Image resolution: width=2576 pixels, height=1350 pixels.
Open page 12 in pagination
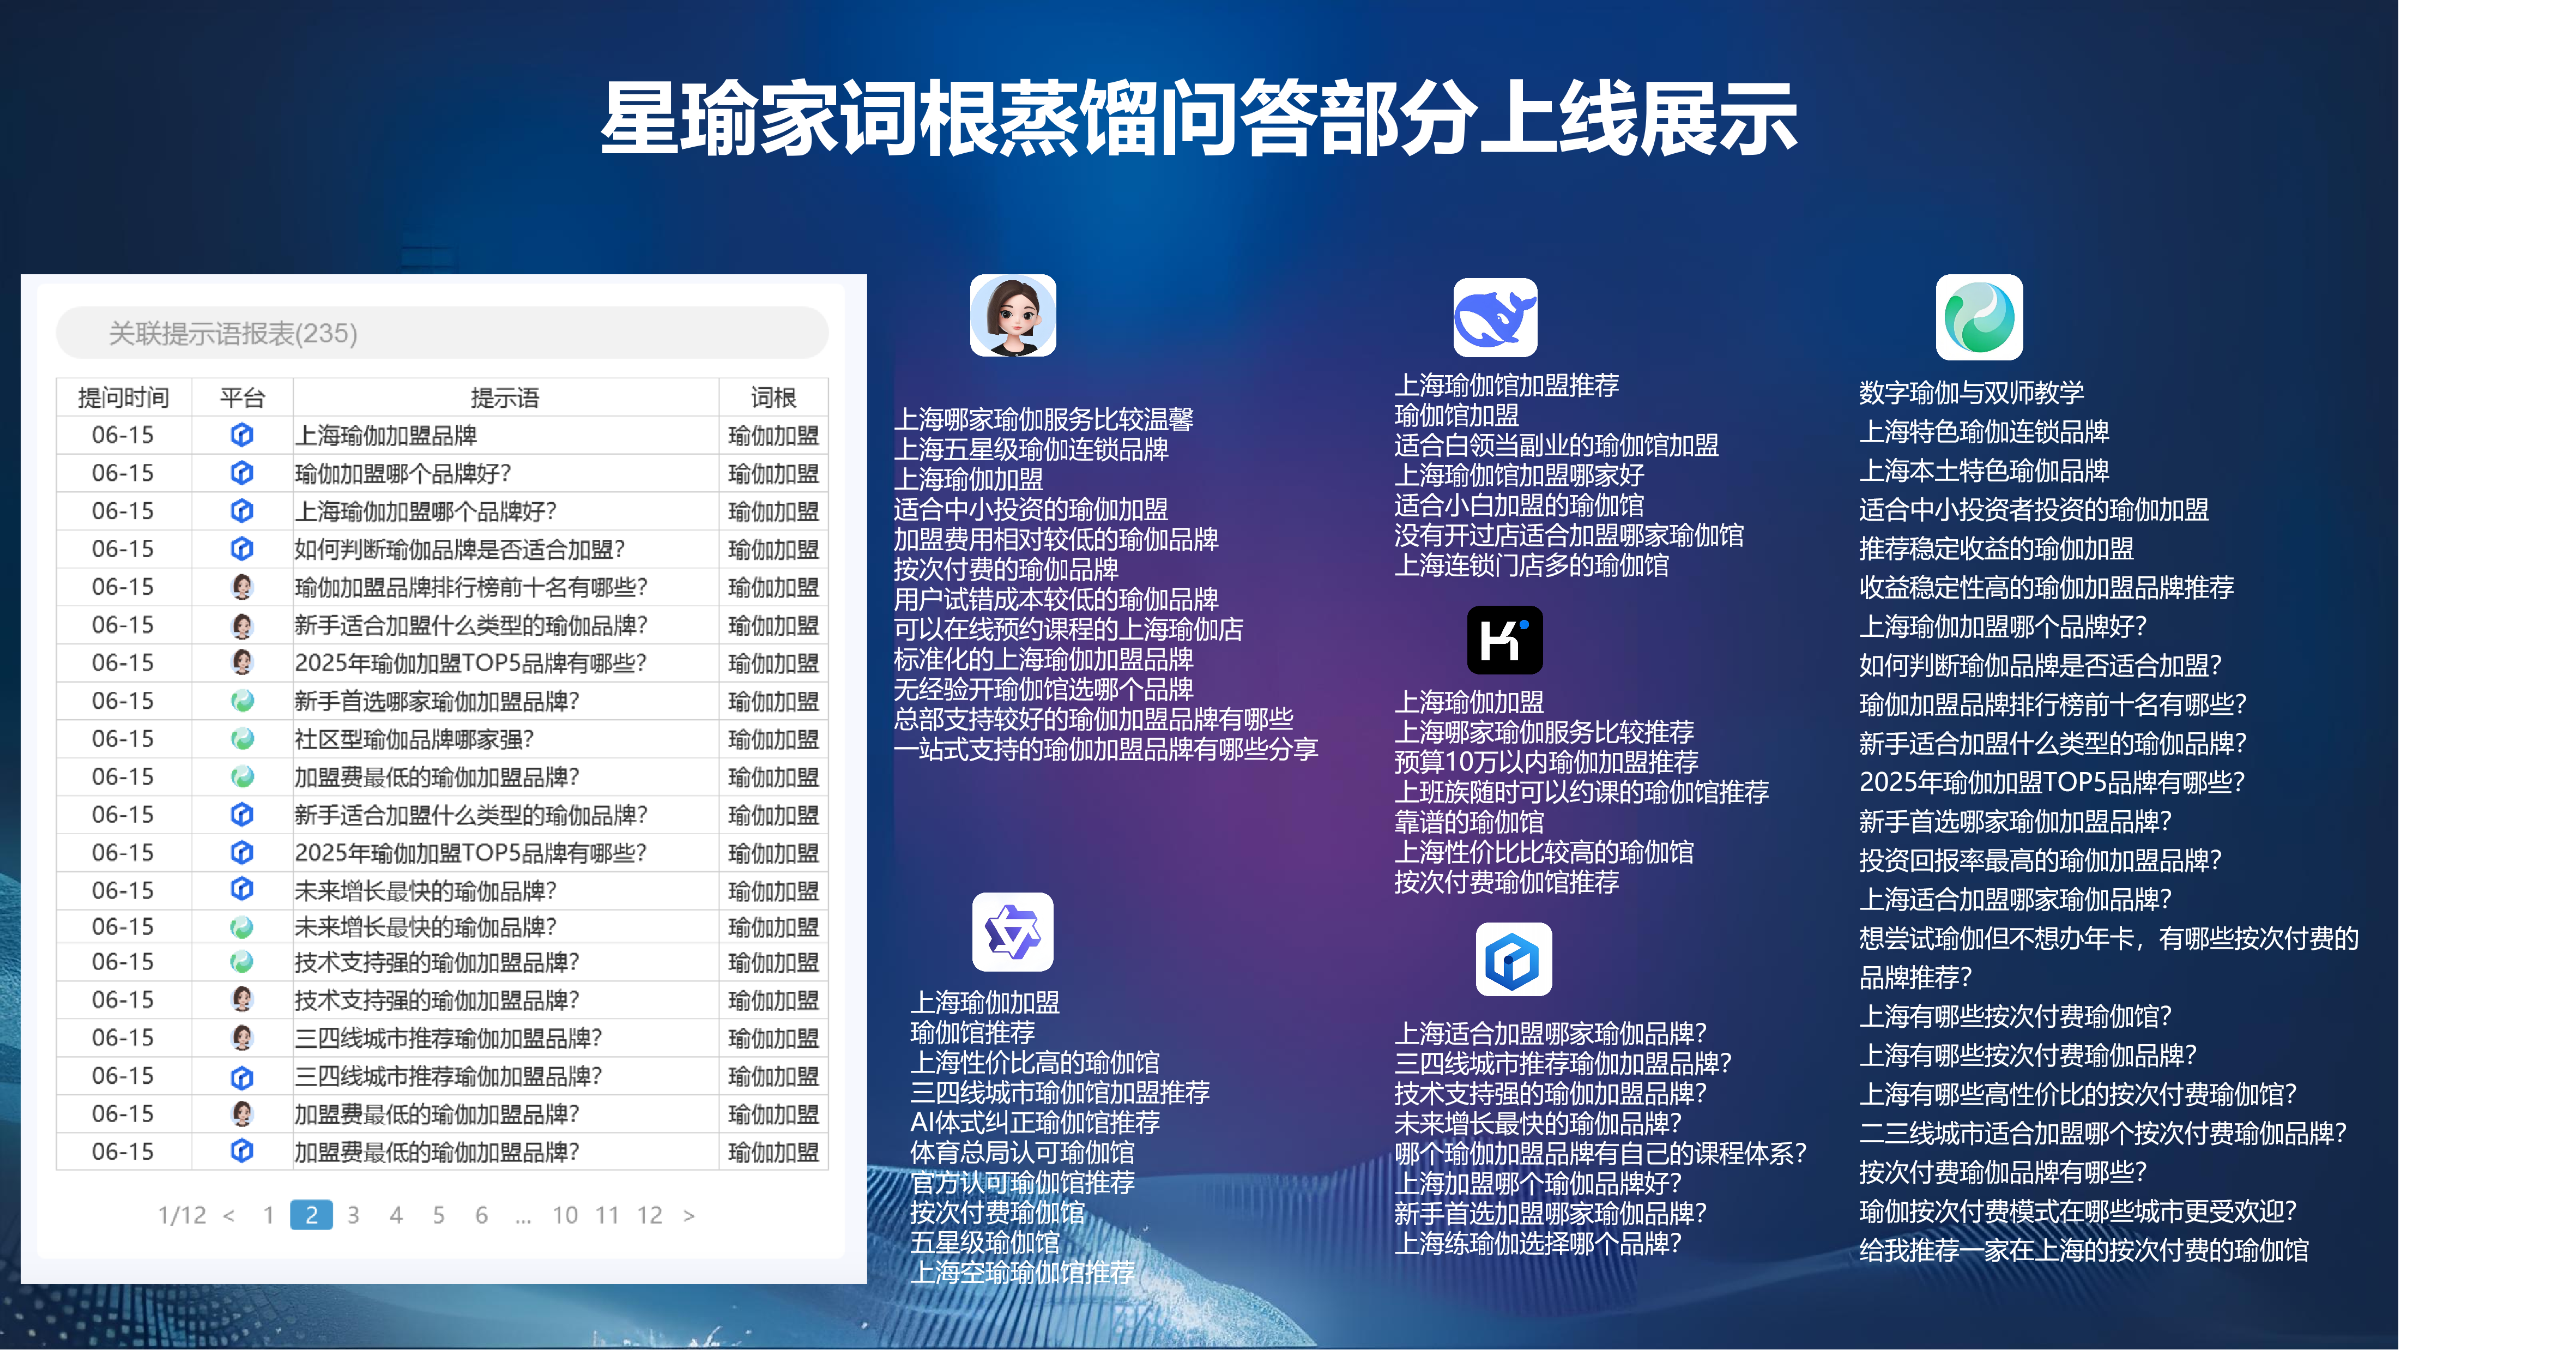coord(649,1215)
